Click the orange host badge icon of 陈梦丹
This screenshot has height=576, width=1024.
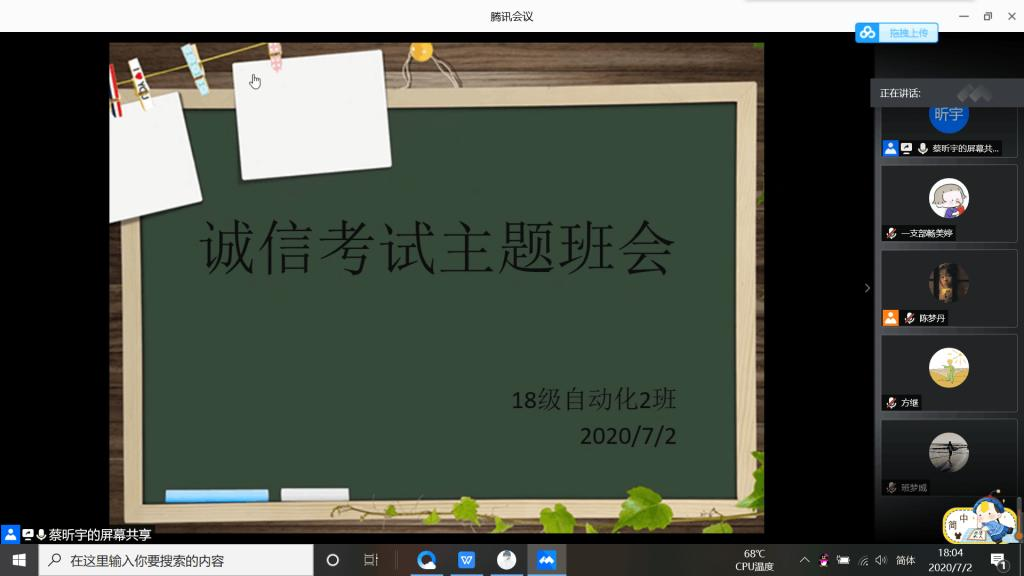[890, 318]
